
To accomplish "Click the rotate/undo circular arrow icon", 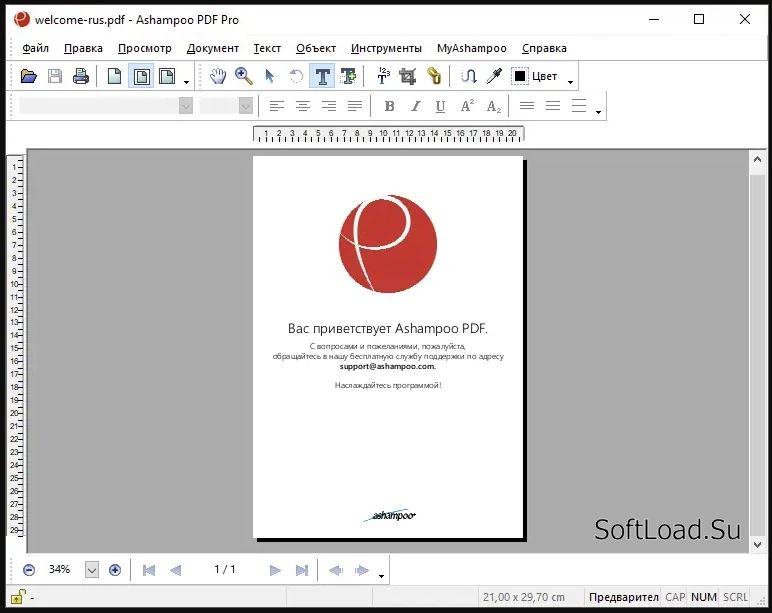I will point(296,76).
